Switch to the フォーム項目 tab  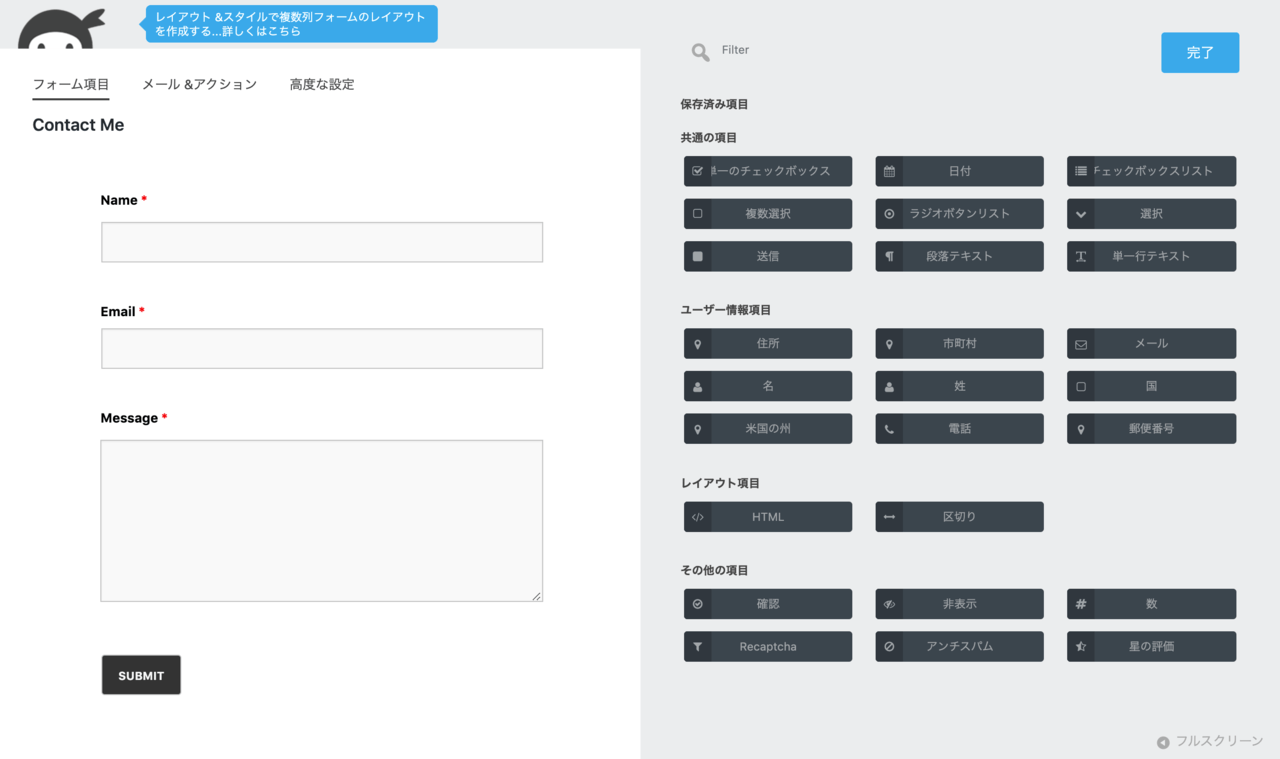coord(71,85)
